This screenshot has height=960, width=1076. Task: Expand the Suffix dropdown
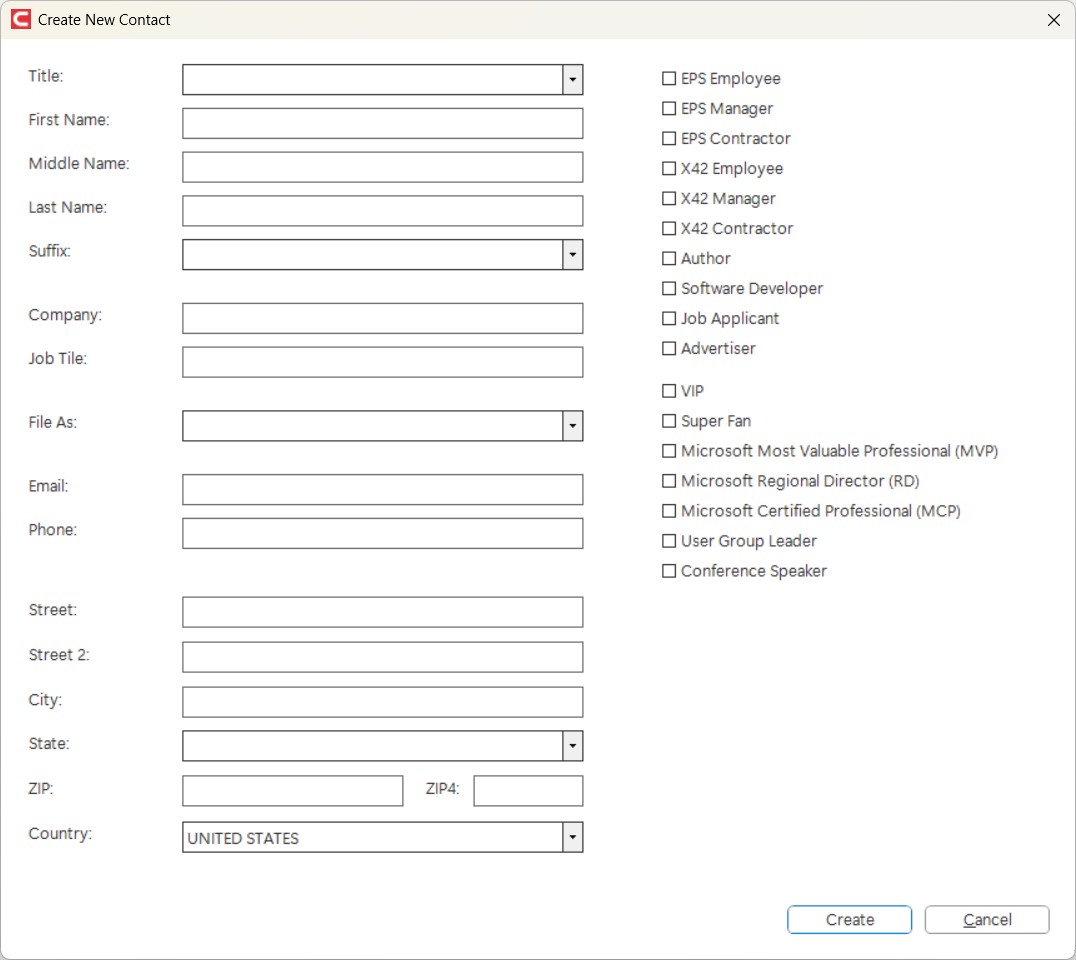coord(572,255)
